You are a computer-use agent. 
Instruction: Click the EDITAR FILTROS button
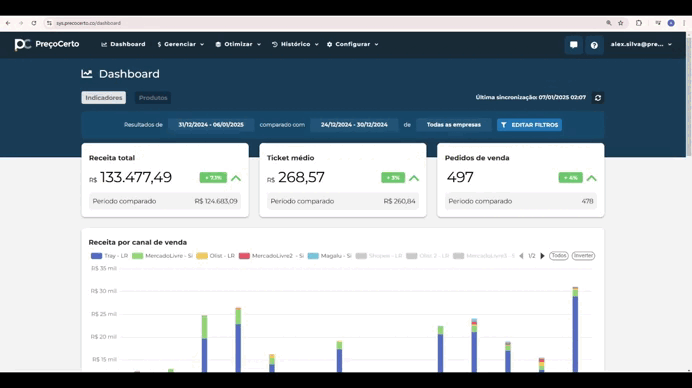529,125
